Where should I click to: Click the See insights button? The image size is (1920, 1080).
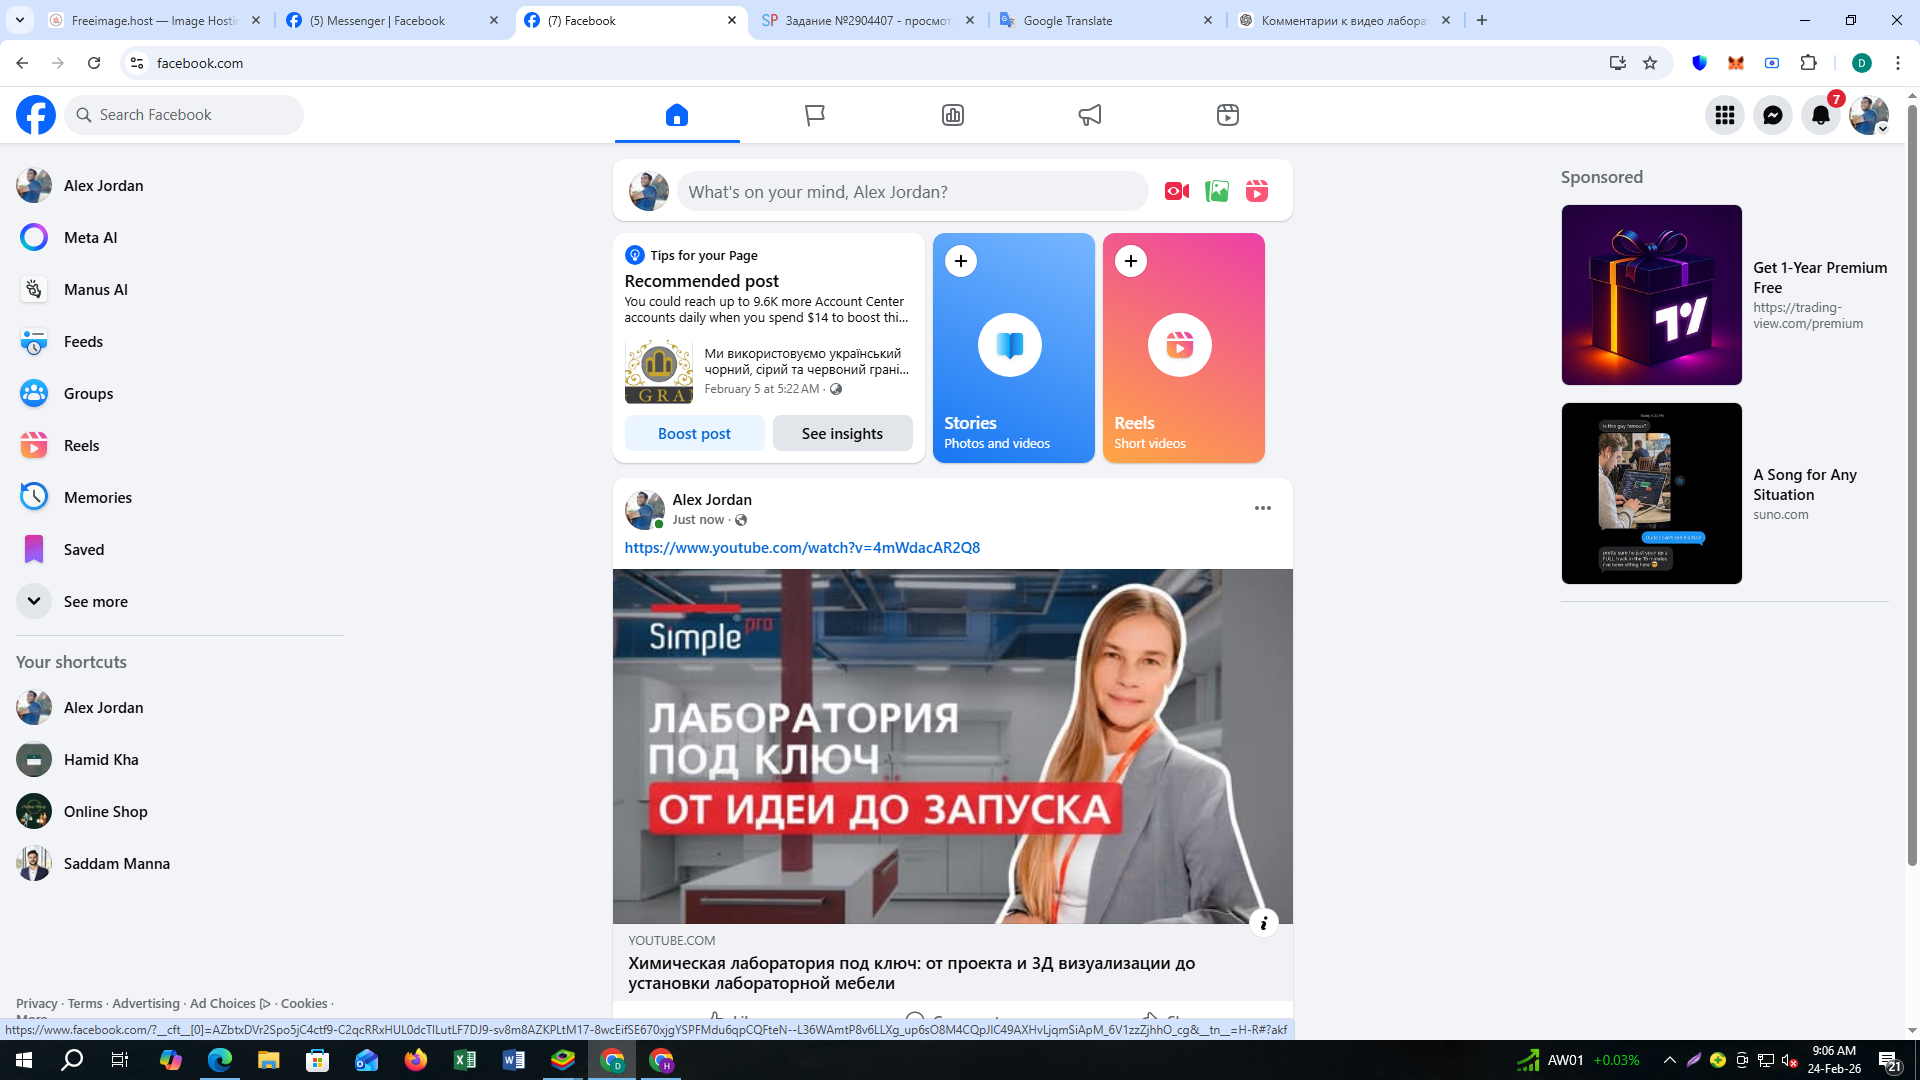pos(841,433)
